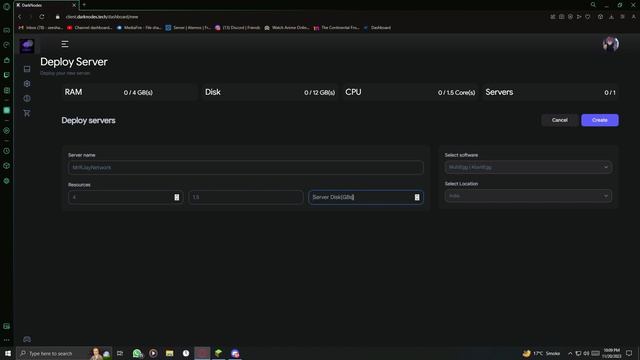The image size is (640, 360).
Task: Open WhatsApp from the taskbar
Action: pyautogui.click(x=137, y=353)
